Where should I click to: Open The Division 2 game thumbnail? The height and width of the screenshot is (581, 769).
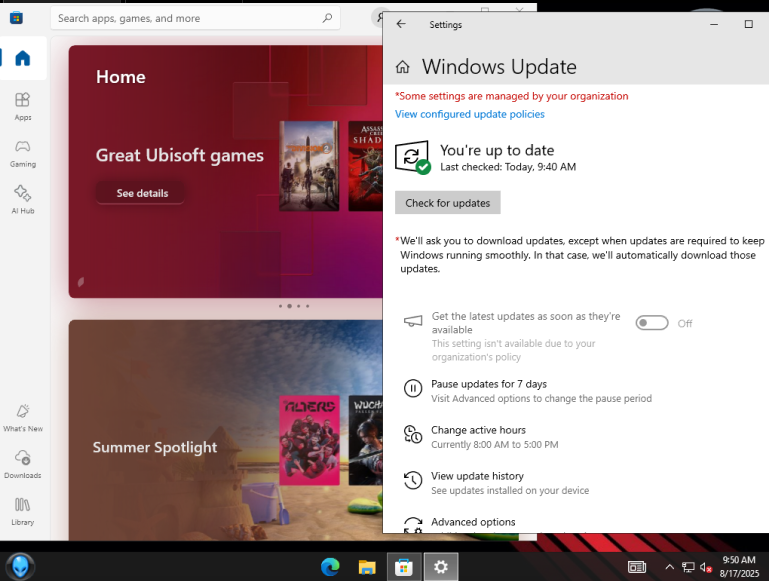point(309,166)
